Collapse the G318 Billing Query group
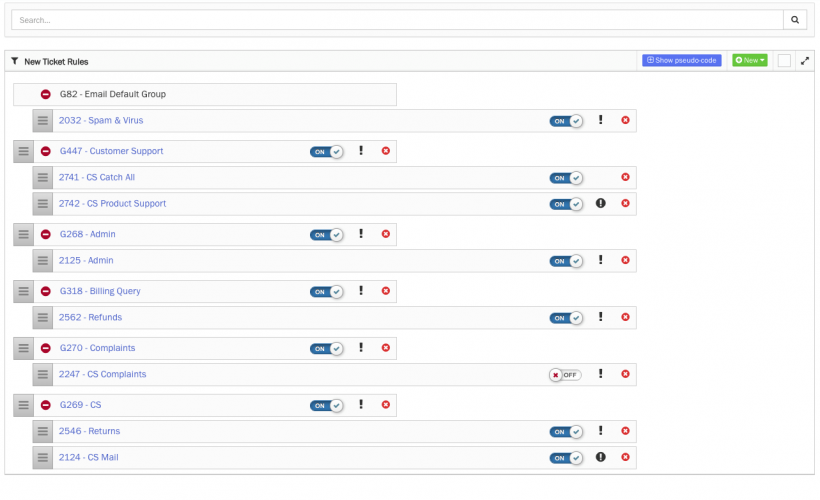The height and width of the screenshot is (500, 820). click(45, 291)
